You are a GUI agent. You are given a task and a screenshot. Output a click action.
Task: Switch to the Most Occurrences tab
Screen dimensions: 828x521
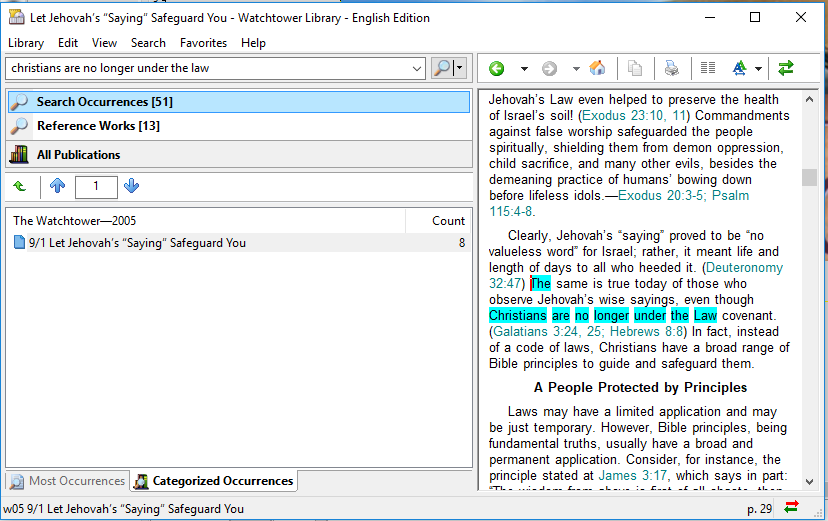coord(68,481)
